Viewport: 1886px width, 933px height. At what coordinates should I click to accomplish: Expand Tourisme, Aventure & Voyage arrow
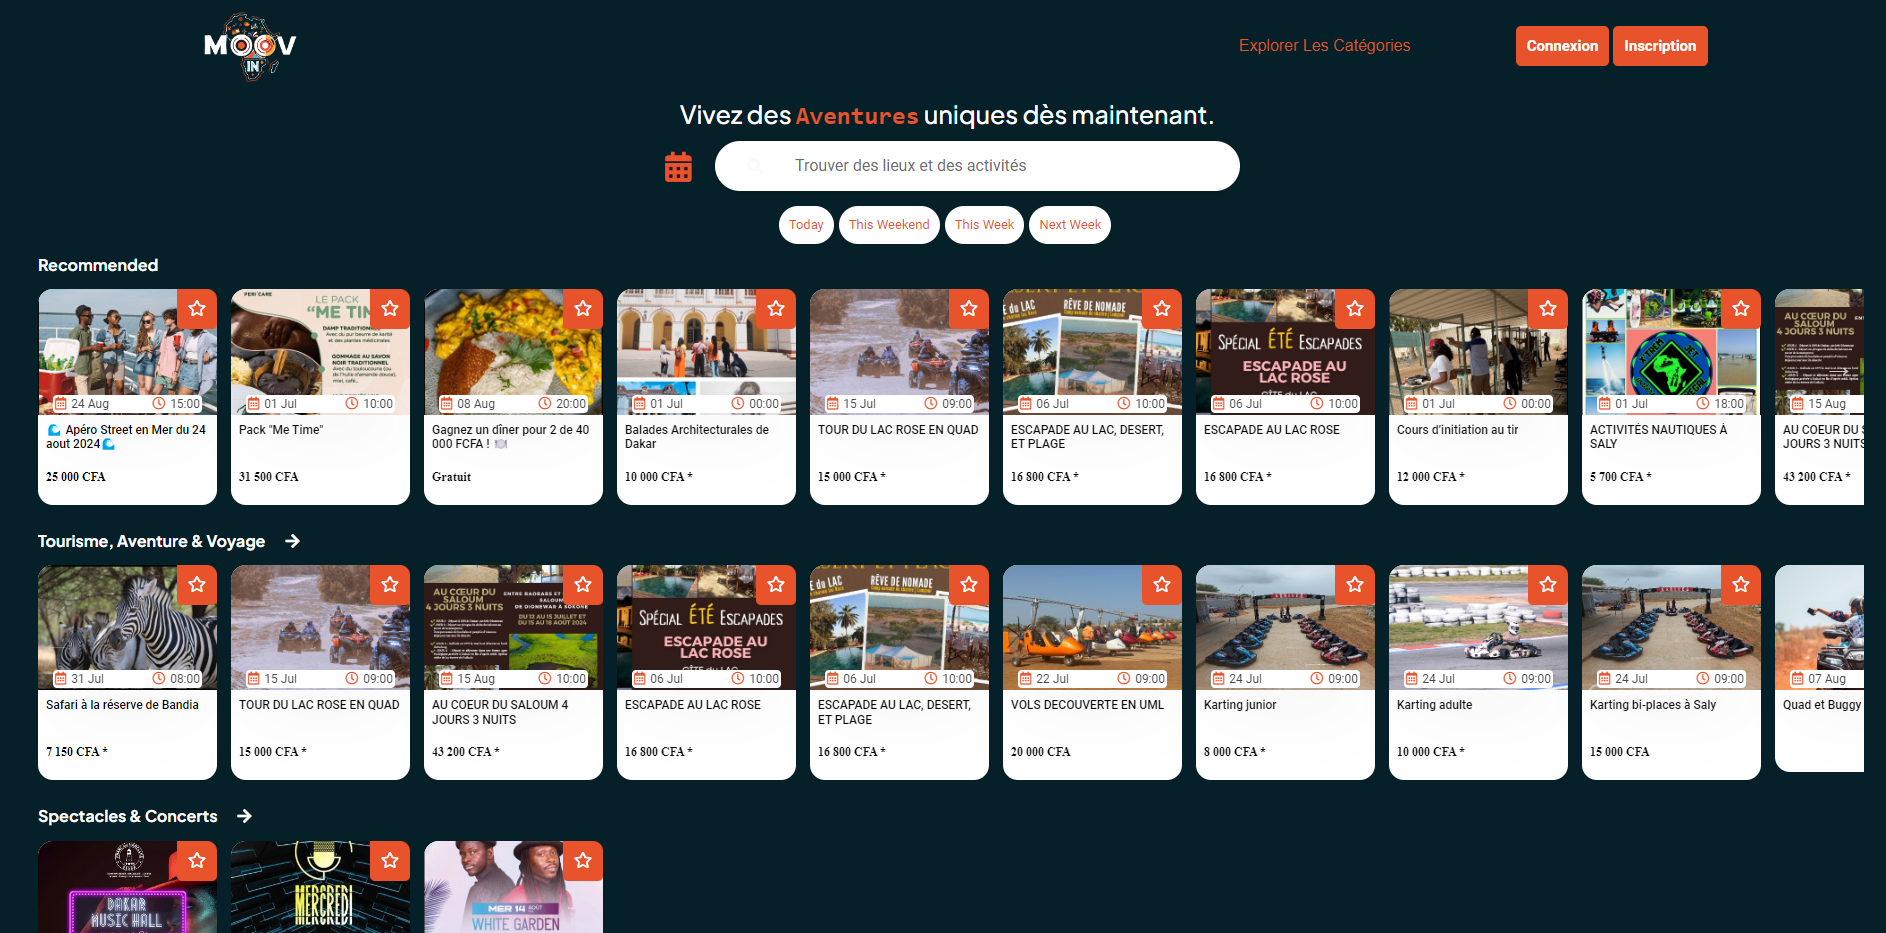pos(292,541)
